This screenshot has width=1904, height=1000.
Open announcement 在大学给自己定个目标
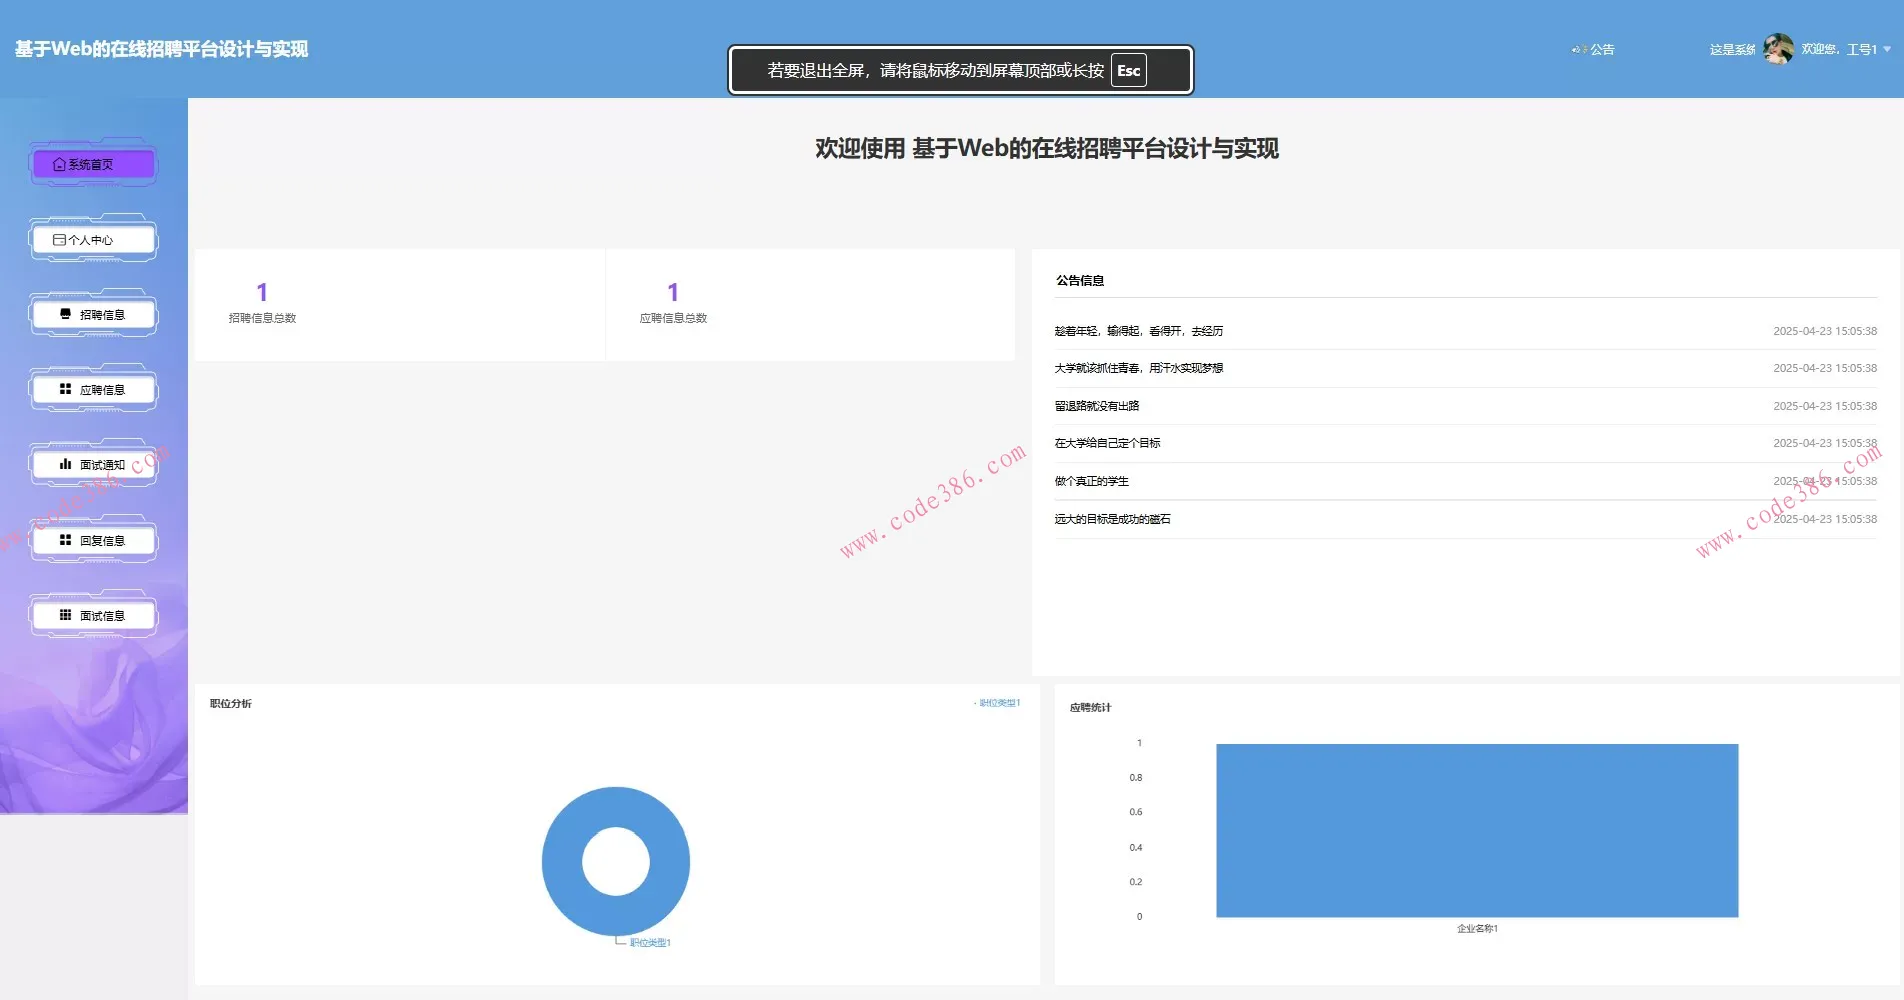(1107, 443)
